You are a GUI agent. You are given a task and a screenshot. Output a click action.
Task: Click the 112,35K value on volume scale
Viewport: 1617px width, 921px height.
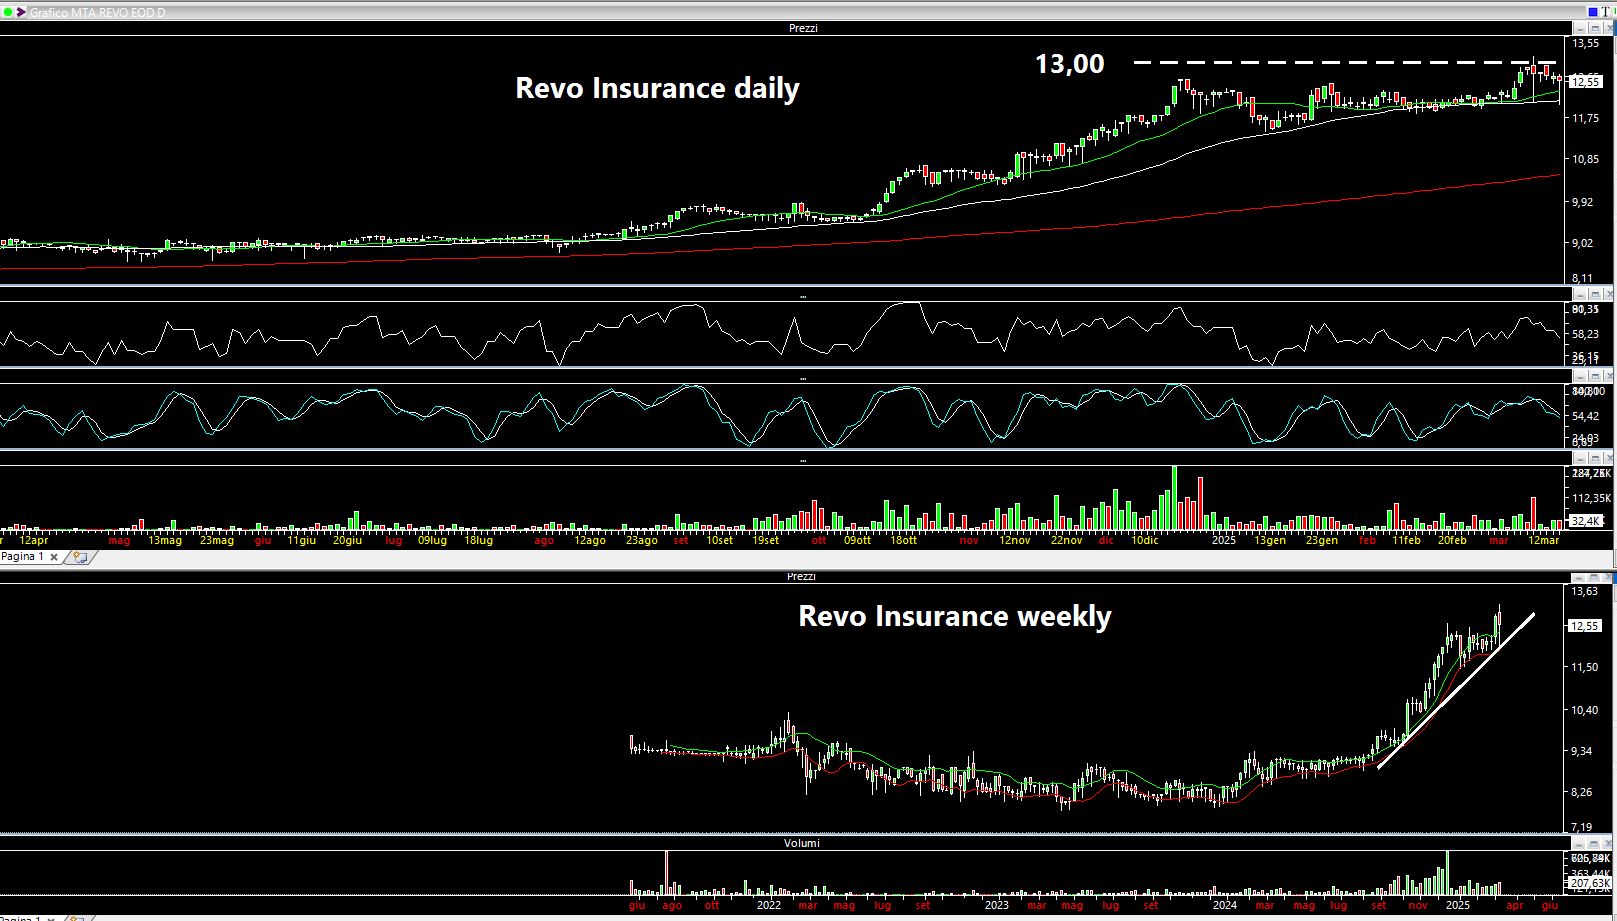[1591, 498]
